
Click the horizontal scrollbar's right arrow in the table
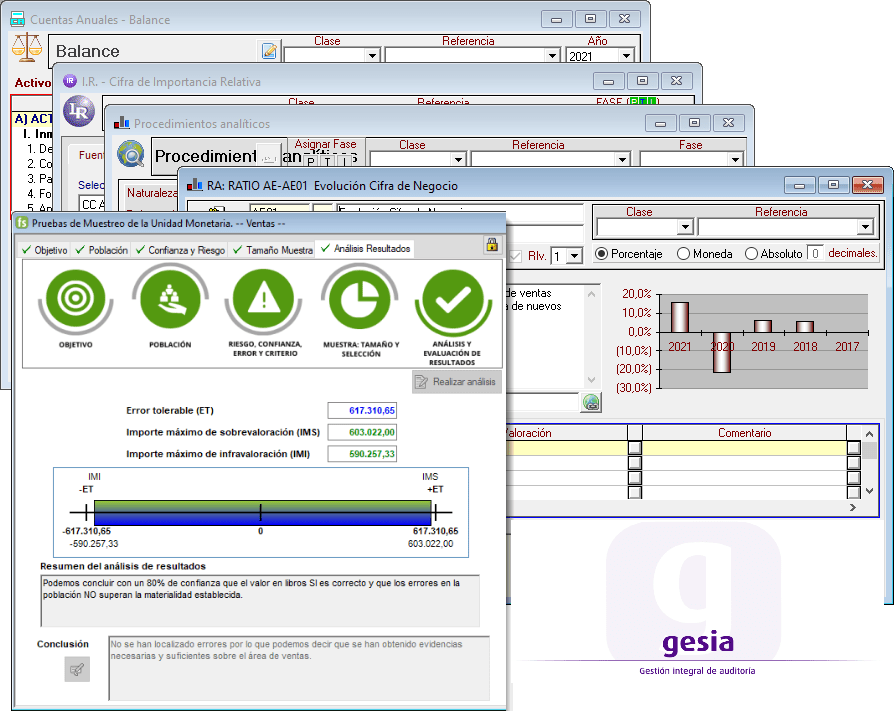click(853, 508)
